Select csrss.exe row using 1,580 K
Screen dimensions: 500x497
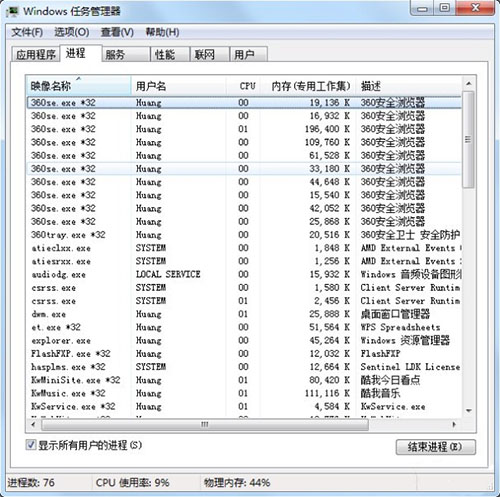pos(244,288)
